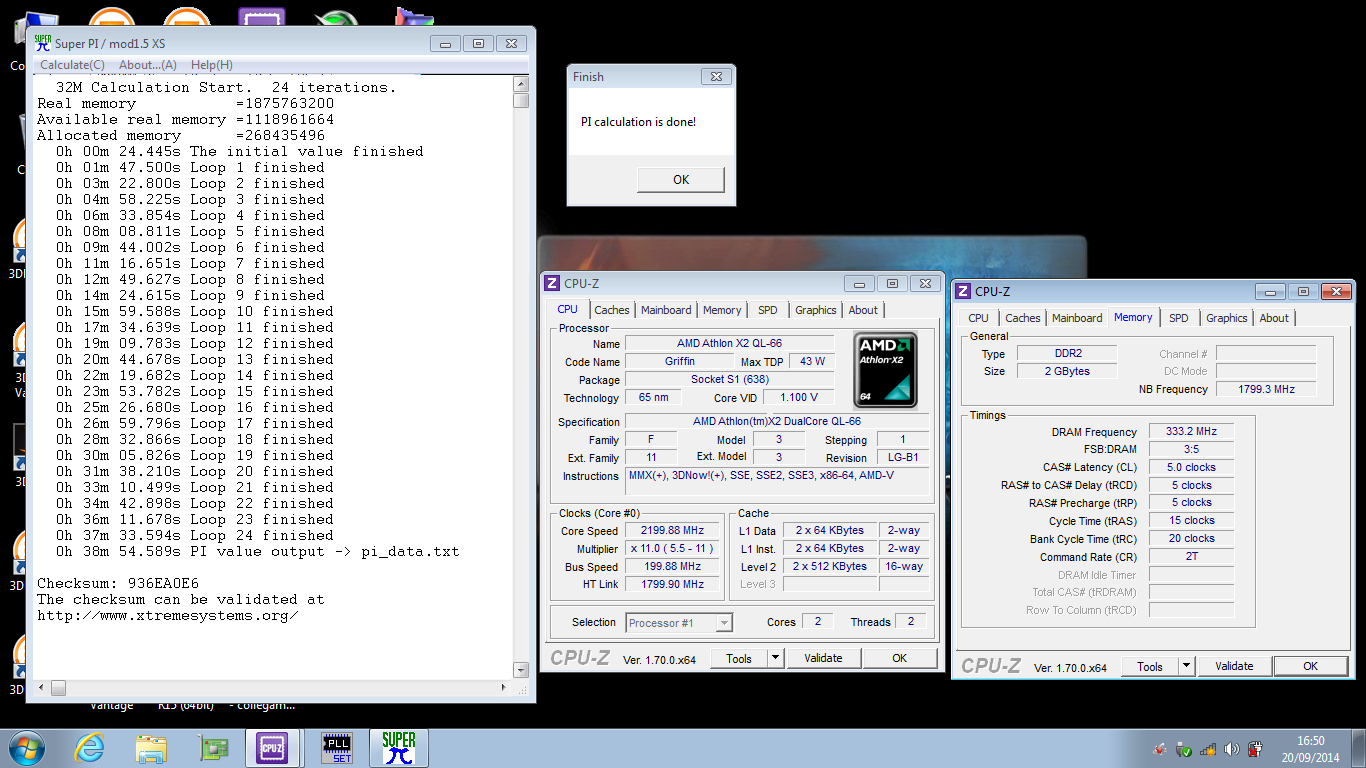Click the AMD Athlon X2 logo image
The height and width of the screenshot is (768, 1366).
tap(886, 371)
